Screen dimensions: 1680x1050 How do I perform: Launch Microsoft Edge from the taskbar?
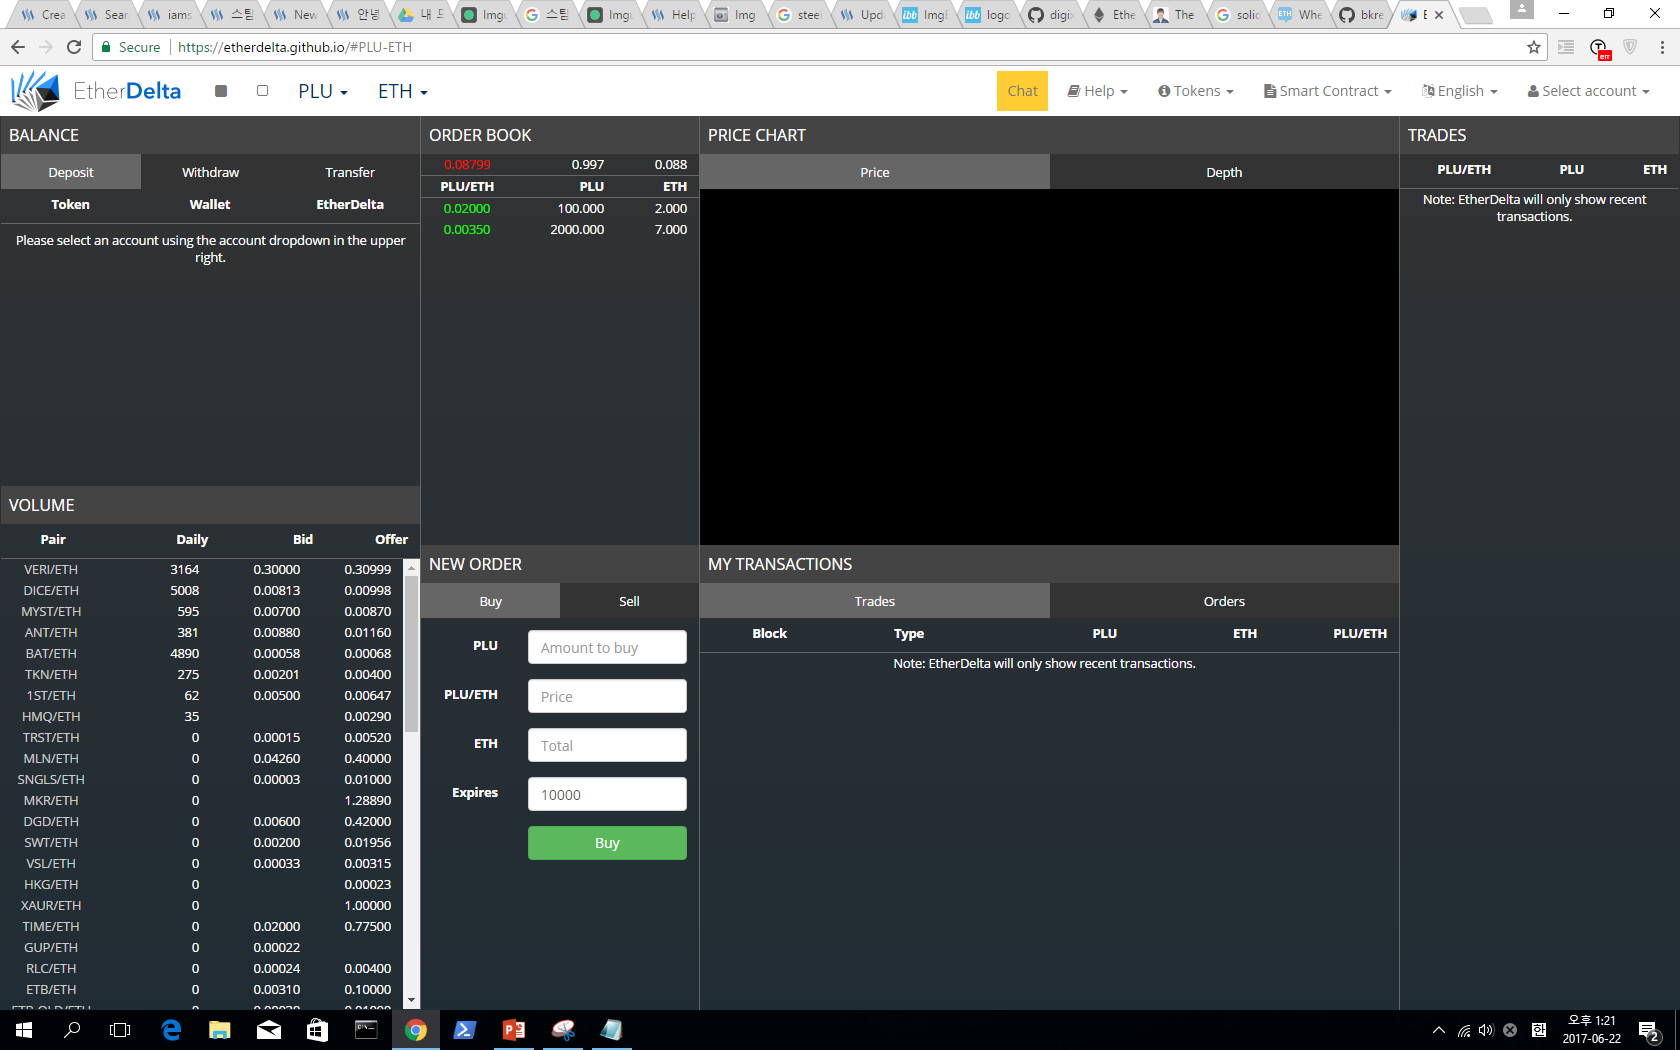click(171, 1030)
